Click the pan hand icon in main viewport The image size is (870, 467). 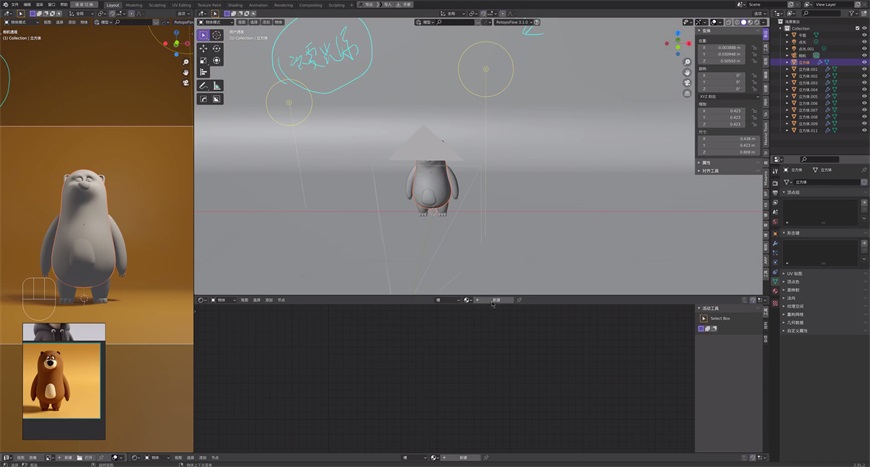coord(687,73)
